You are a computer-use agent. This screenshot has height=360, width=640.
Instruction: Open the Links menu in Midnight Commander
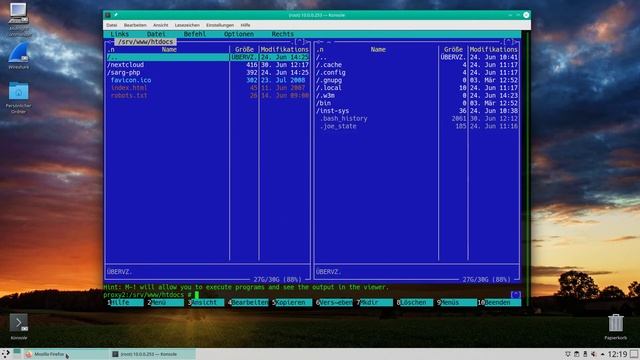pos(120,34)
